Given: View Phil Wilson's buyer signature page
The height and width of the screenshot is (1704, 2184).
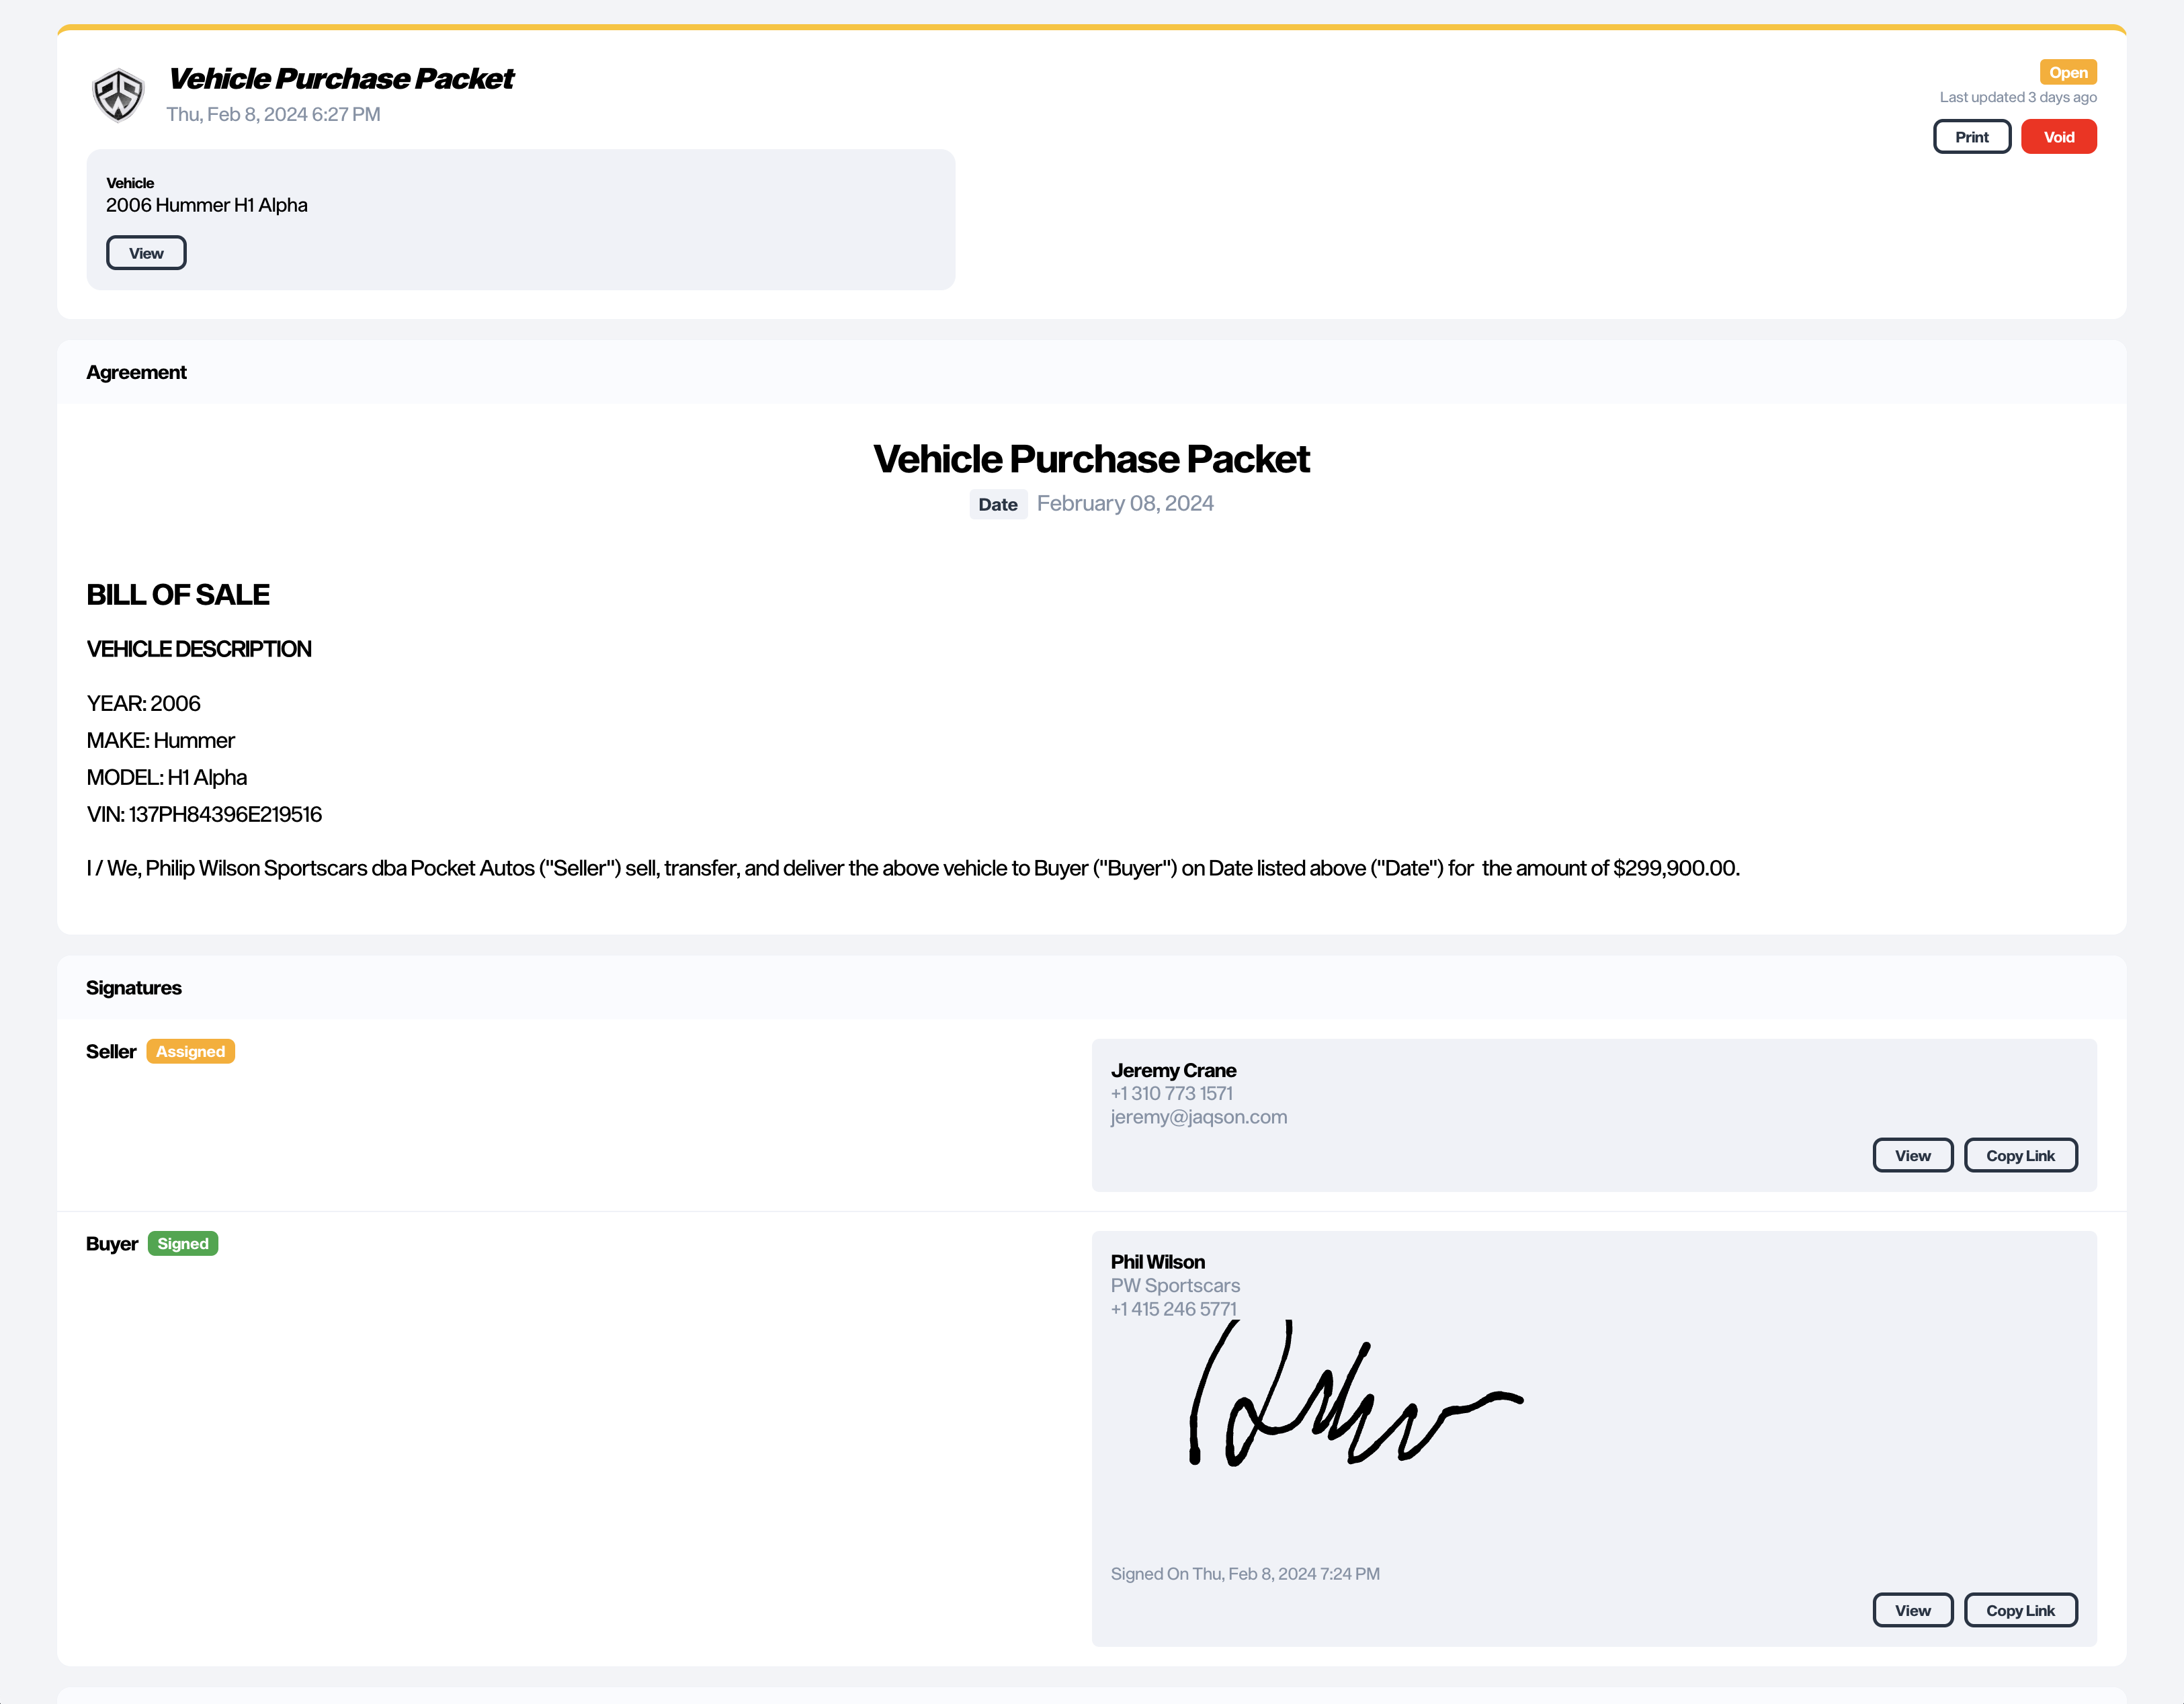Looking at the screenshot, I should [x=1912, y=1610].
